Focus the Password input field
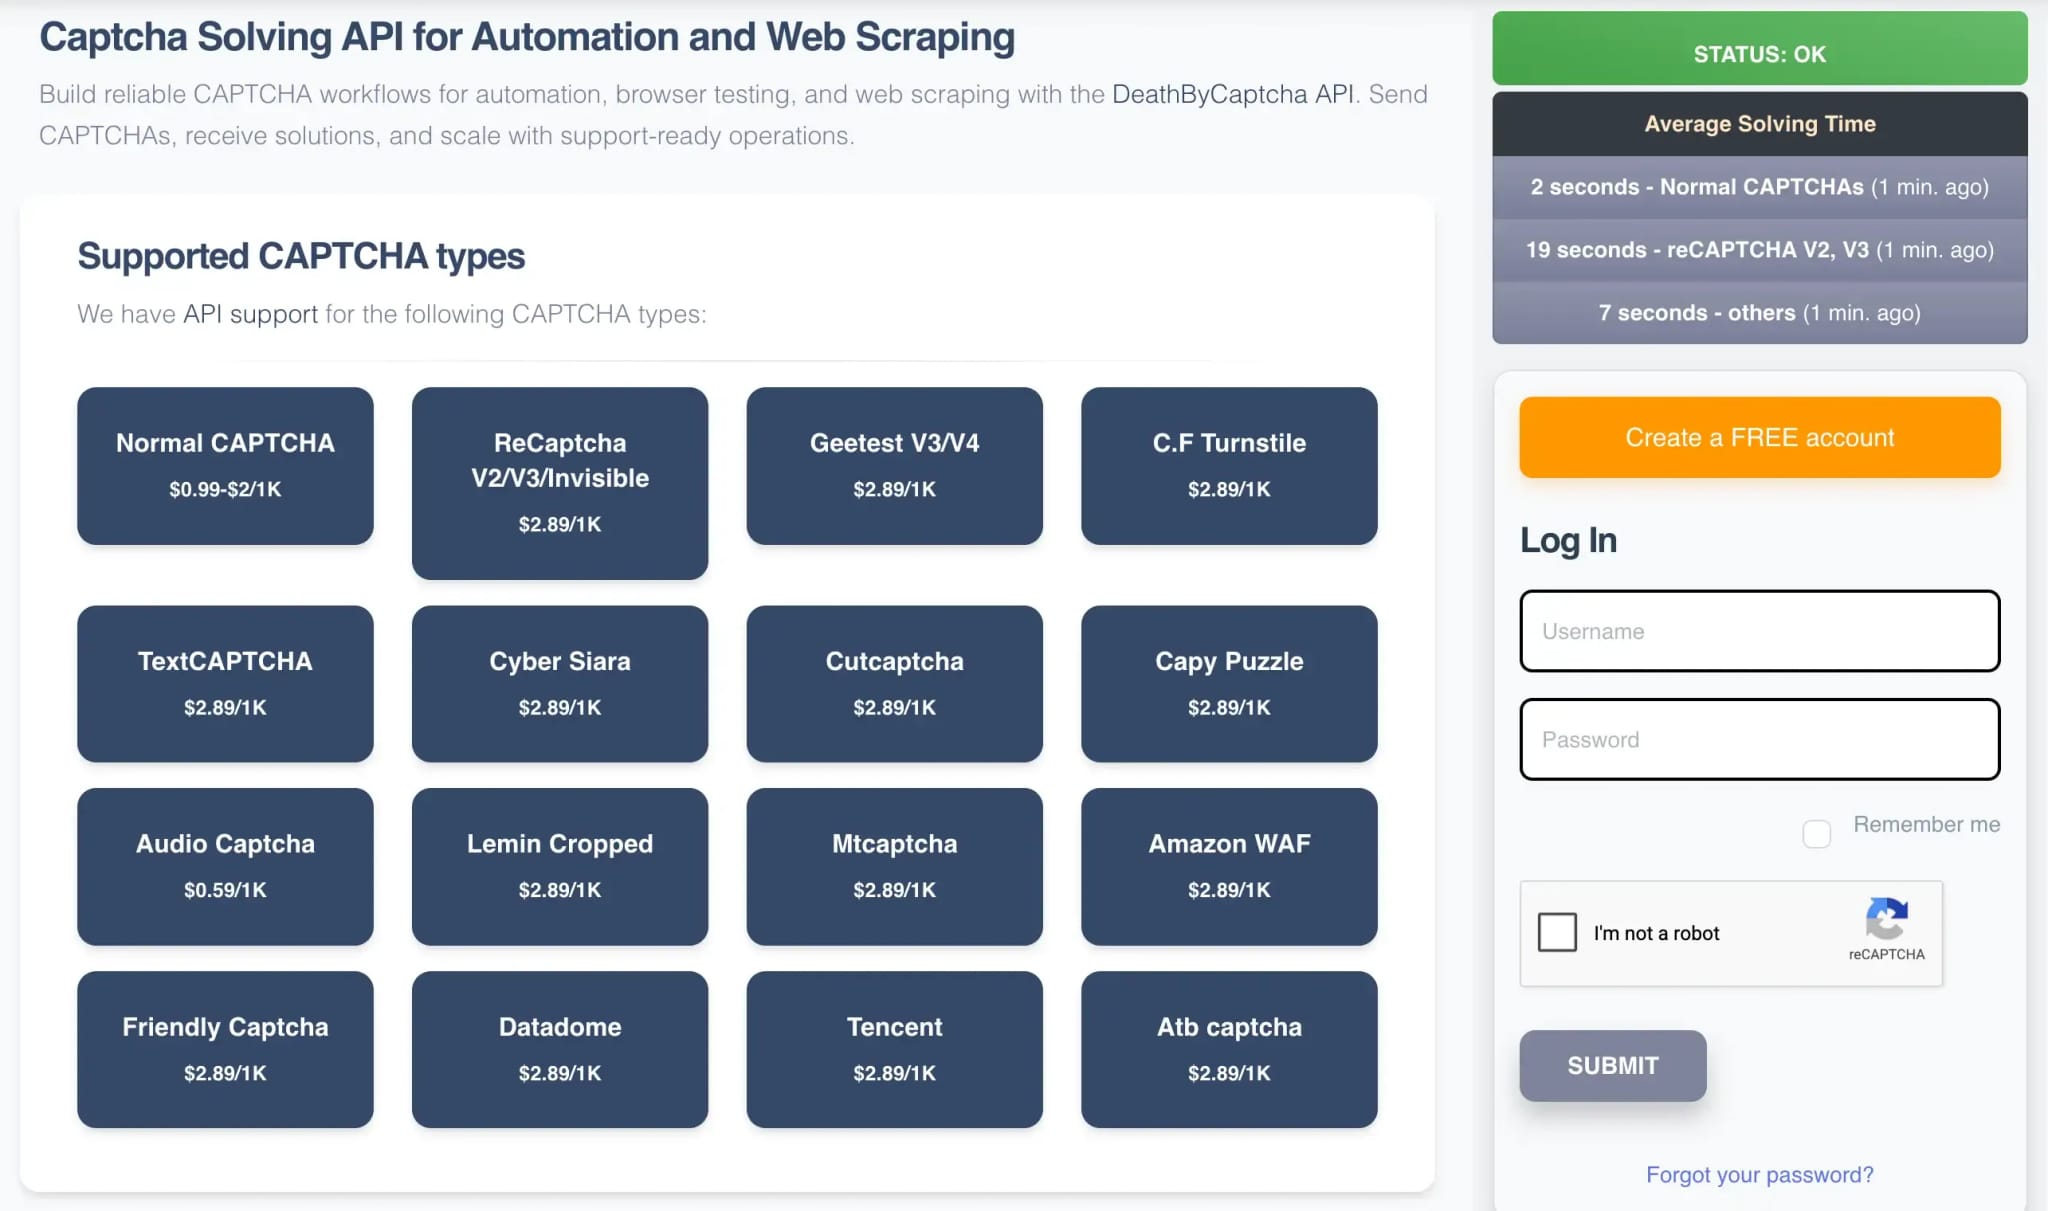The height and width of the screenshot is (1211, 2048). coord(1759,739)
